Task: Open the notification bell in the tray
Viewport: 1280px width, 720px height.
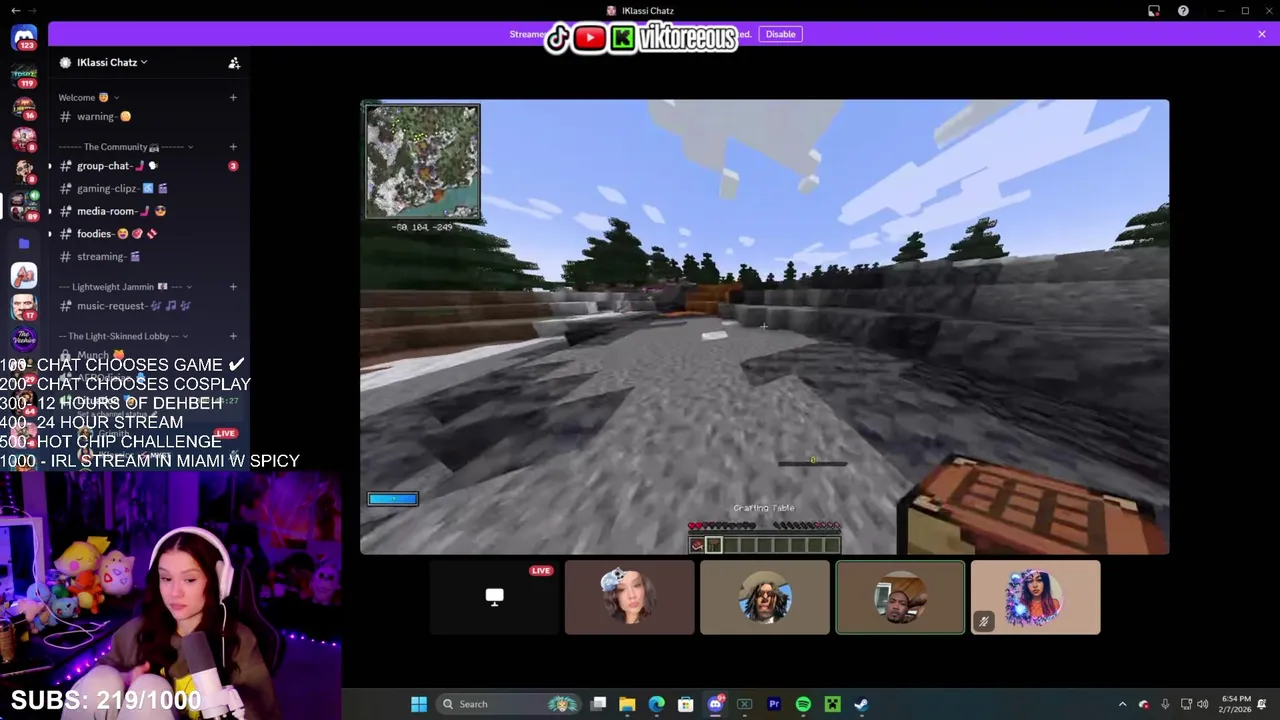Action: point(1262,704)
